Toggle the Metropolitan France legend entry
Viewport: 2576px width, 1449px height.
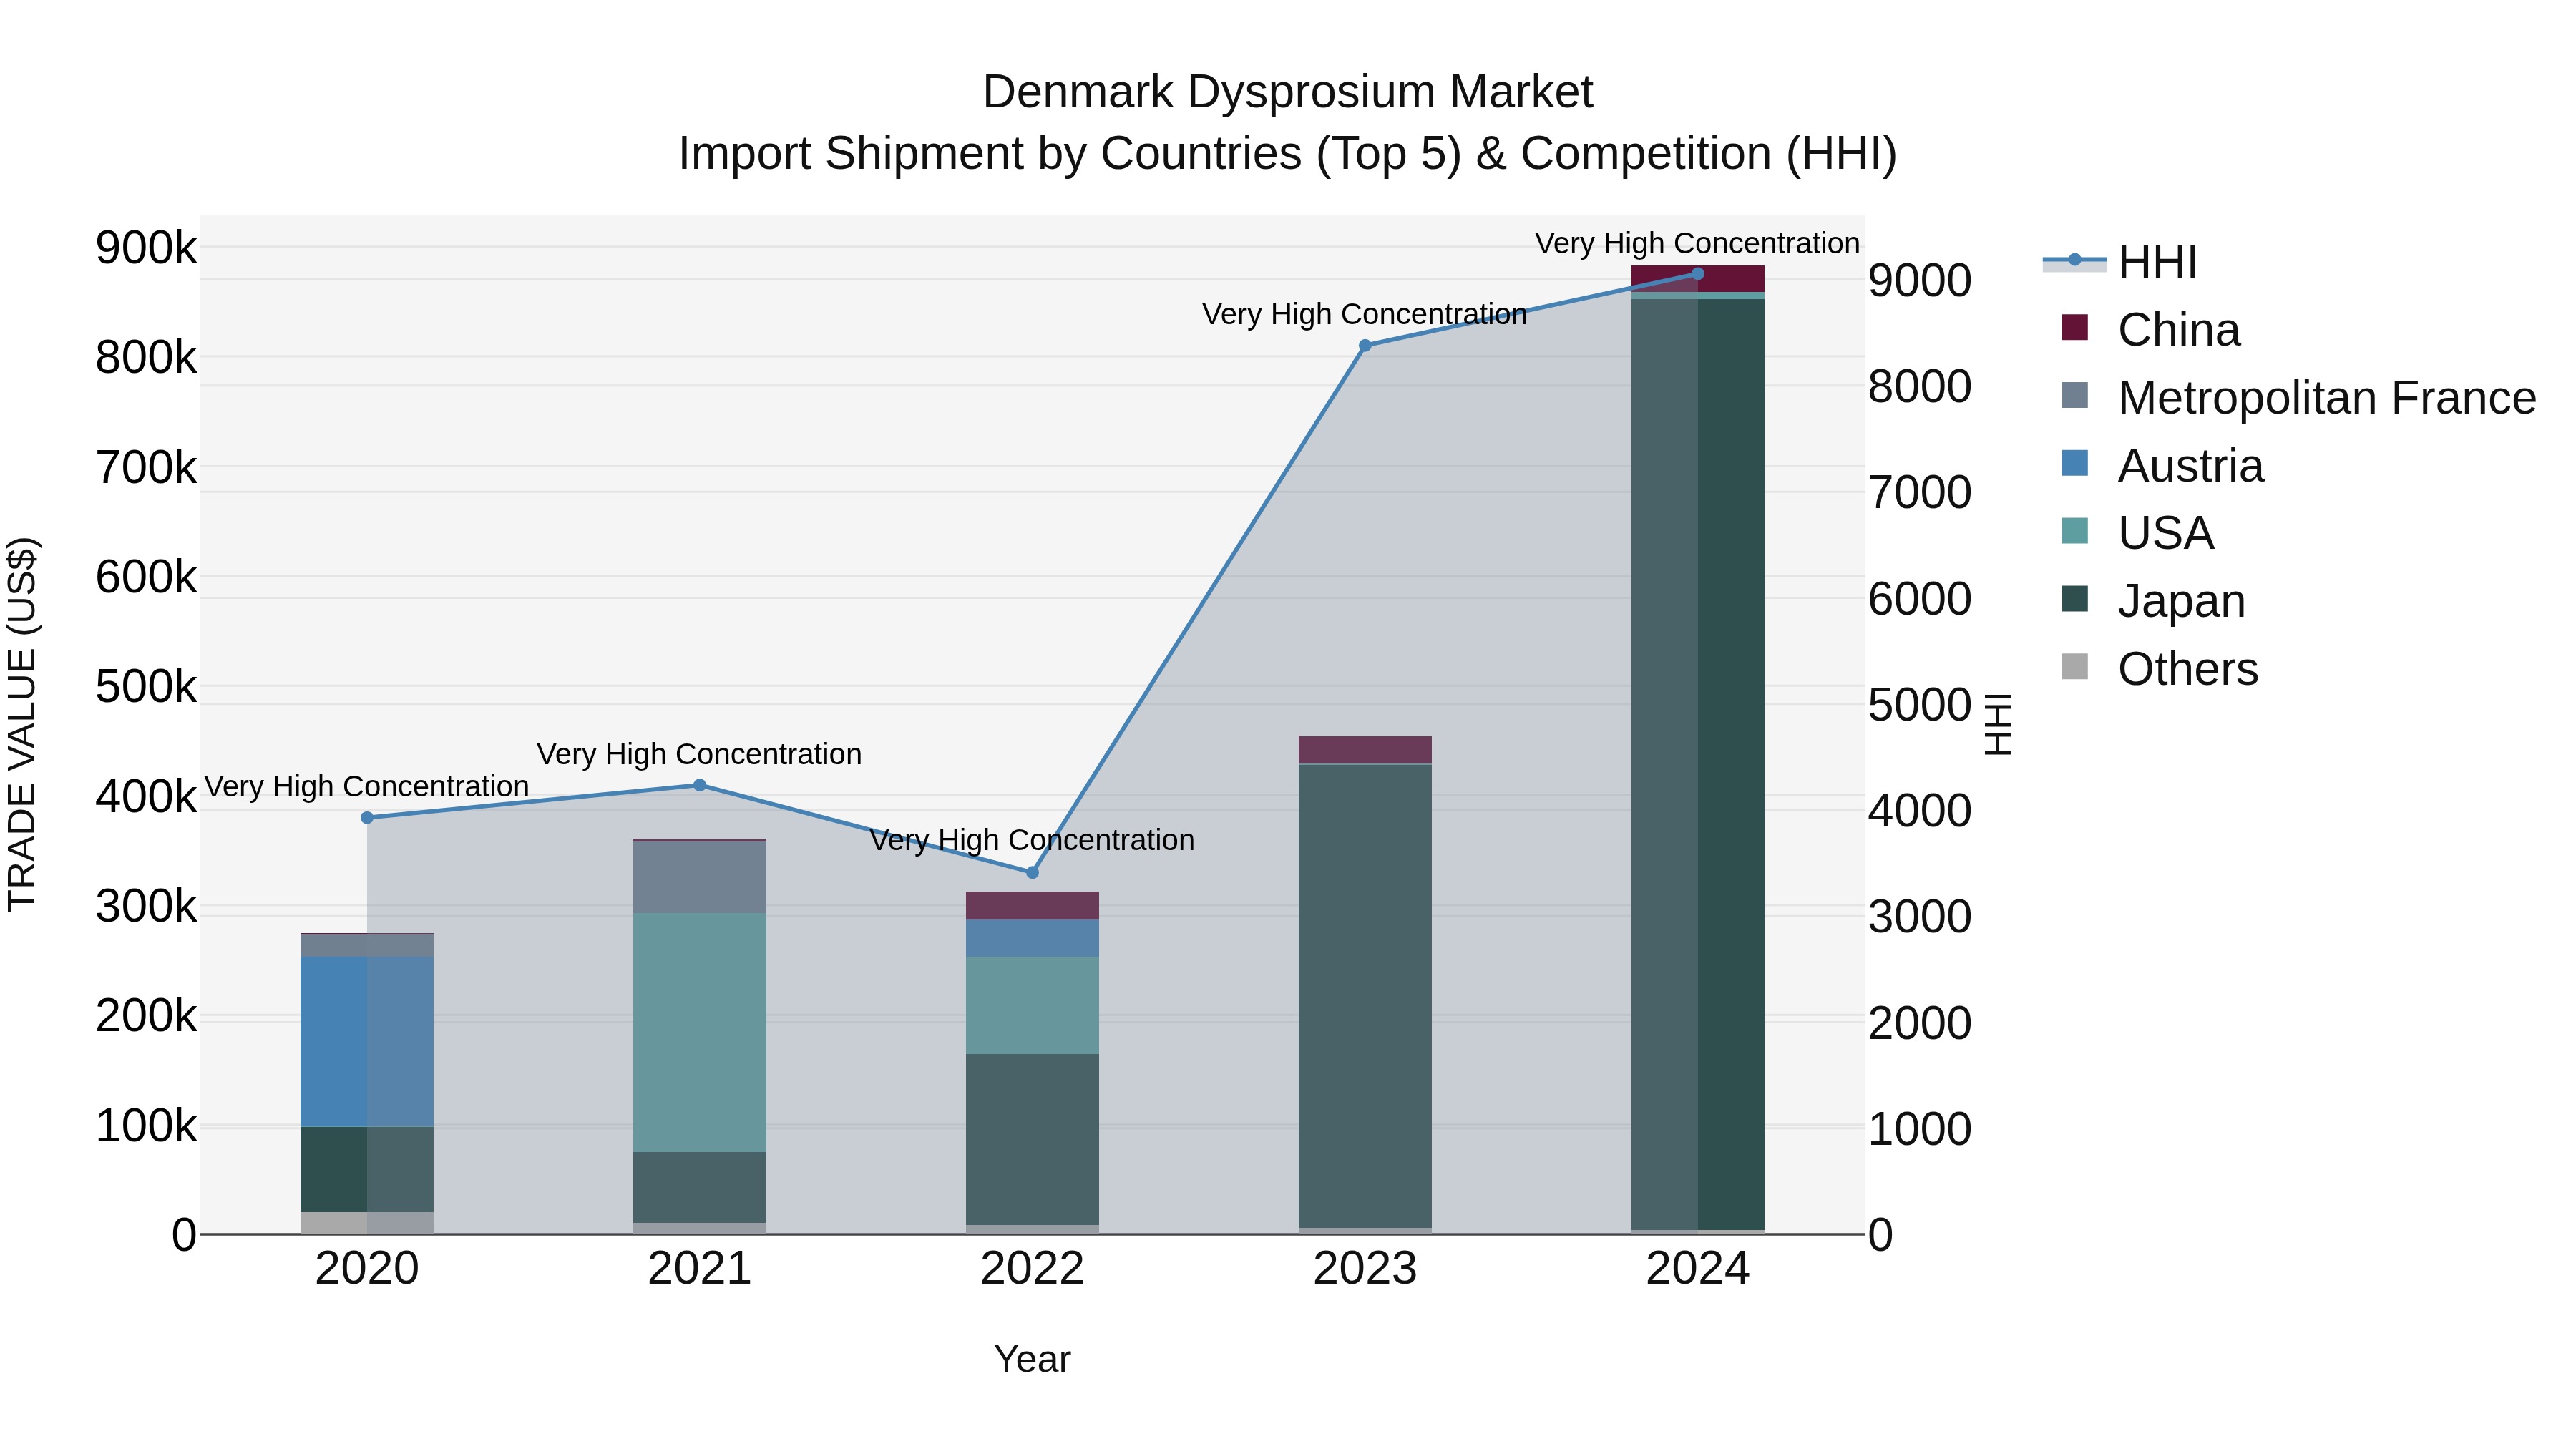pos(2298,398)
